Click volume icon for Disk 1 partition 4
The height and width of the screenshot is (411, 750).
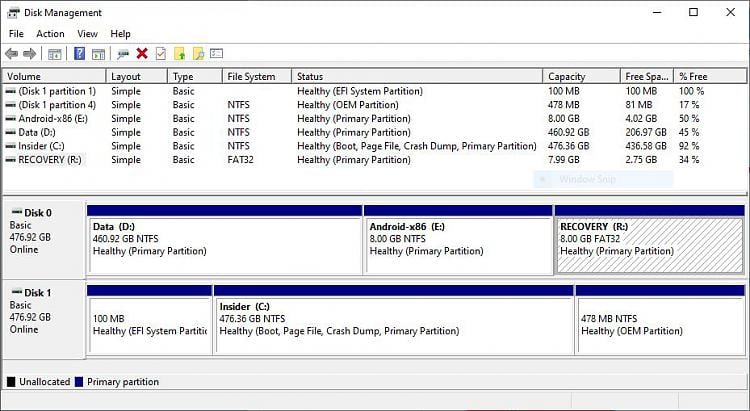click(x=11, y=105)
